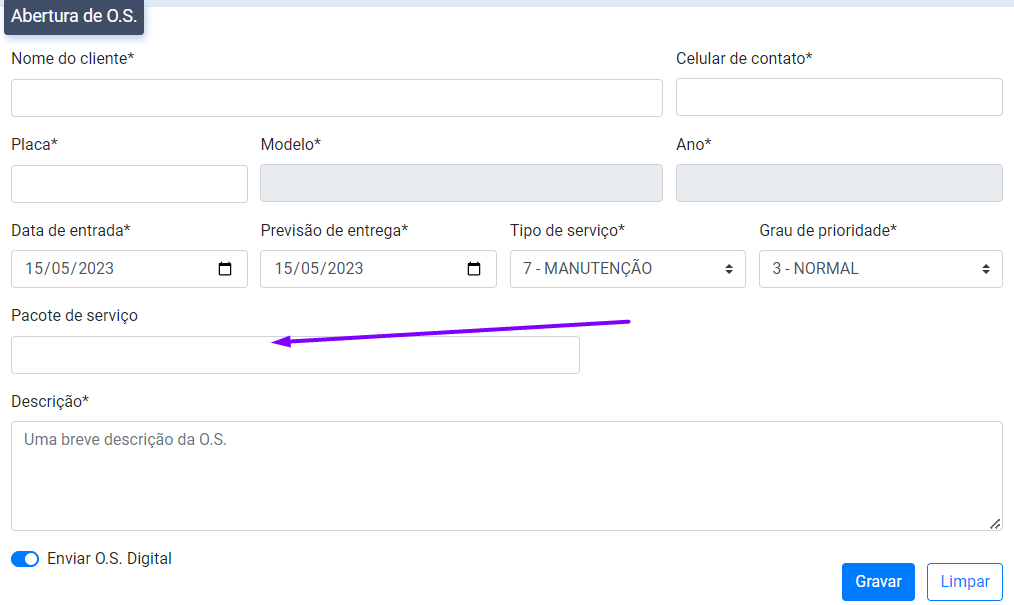1014x605 pixels.
Task: Disable the Enviar O.S. Digital switch
Action: [x=25, y=559]
